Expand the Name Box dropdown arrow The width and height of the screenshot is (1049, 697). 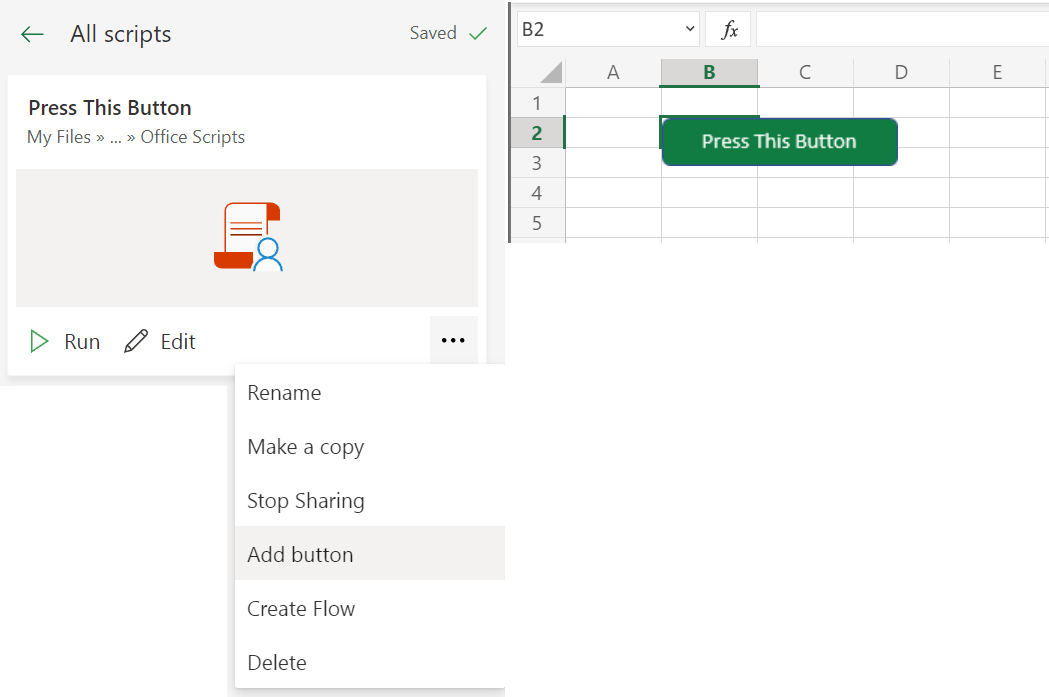coord(689,30)
